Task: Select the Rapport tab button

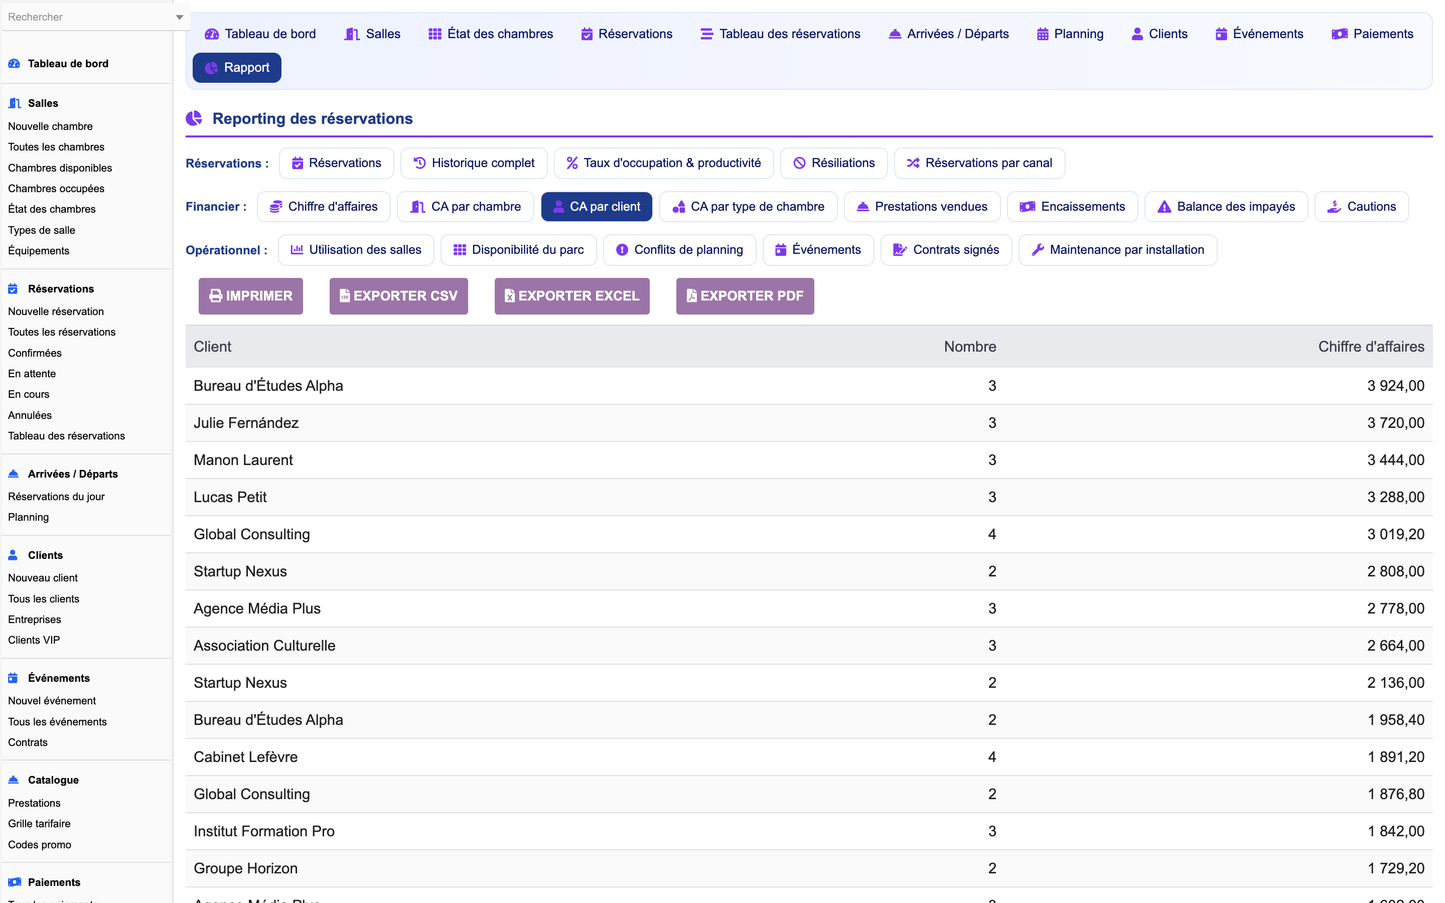Action: click(x=237, y=68)
